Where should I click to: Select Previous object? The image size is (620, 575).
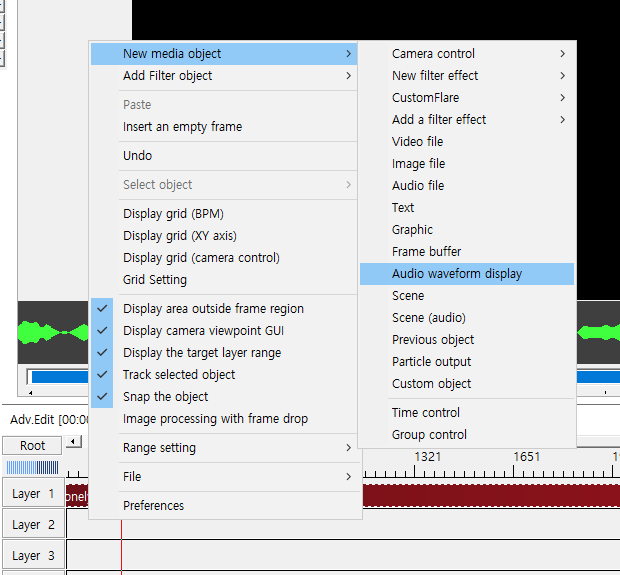coord(467,340)
